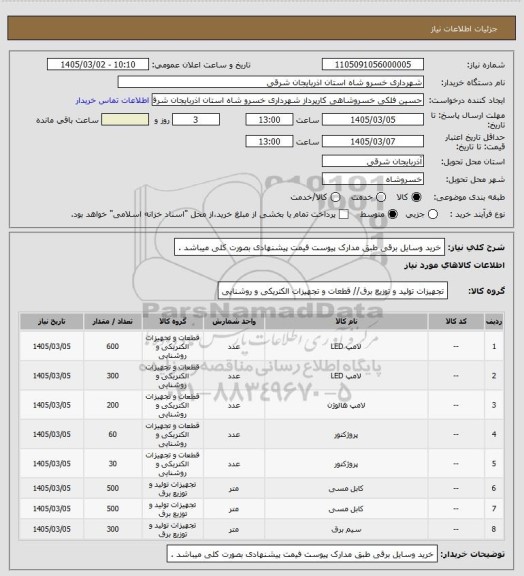Click the جزئیات اطلاعات نیاز header title
This screenshot has height=576, width=524.
464,29
